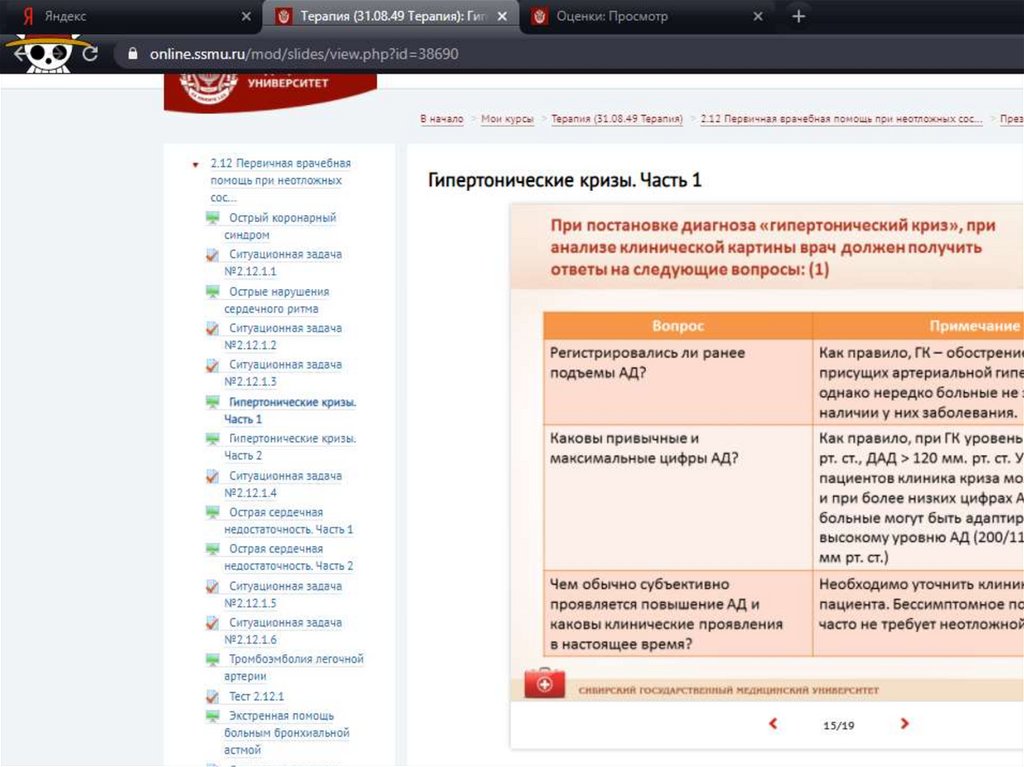Click the Вопрос table column header

pyautogui.click(x=678, y=325)
